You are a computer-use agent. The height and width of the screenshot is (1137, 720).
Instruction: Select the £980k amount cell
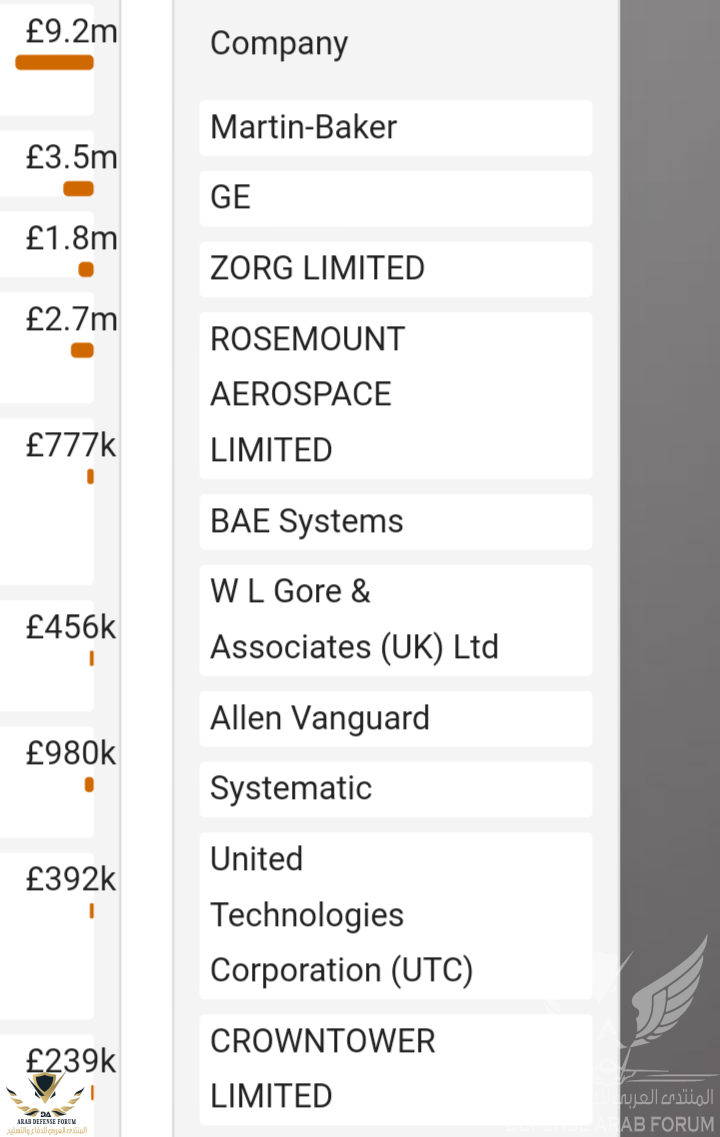[x=70, y=754]
